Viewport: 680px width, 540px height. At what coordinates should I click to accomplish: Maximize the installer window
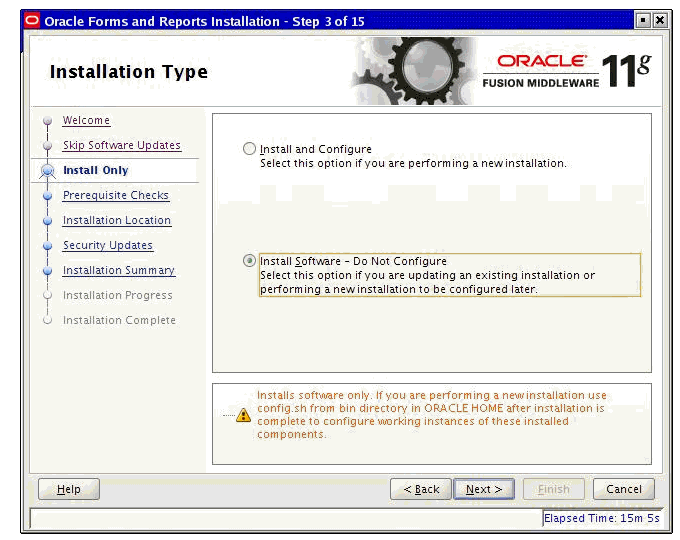[643, 20]
